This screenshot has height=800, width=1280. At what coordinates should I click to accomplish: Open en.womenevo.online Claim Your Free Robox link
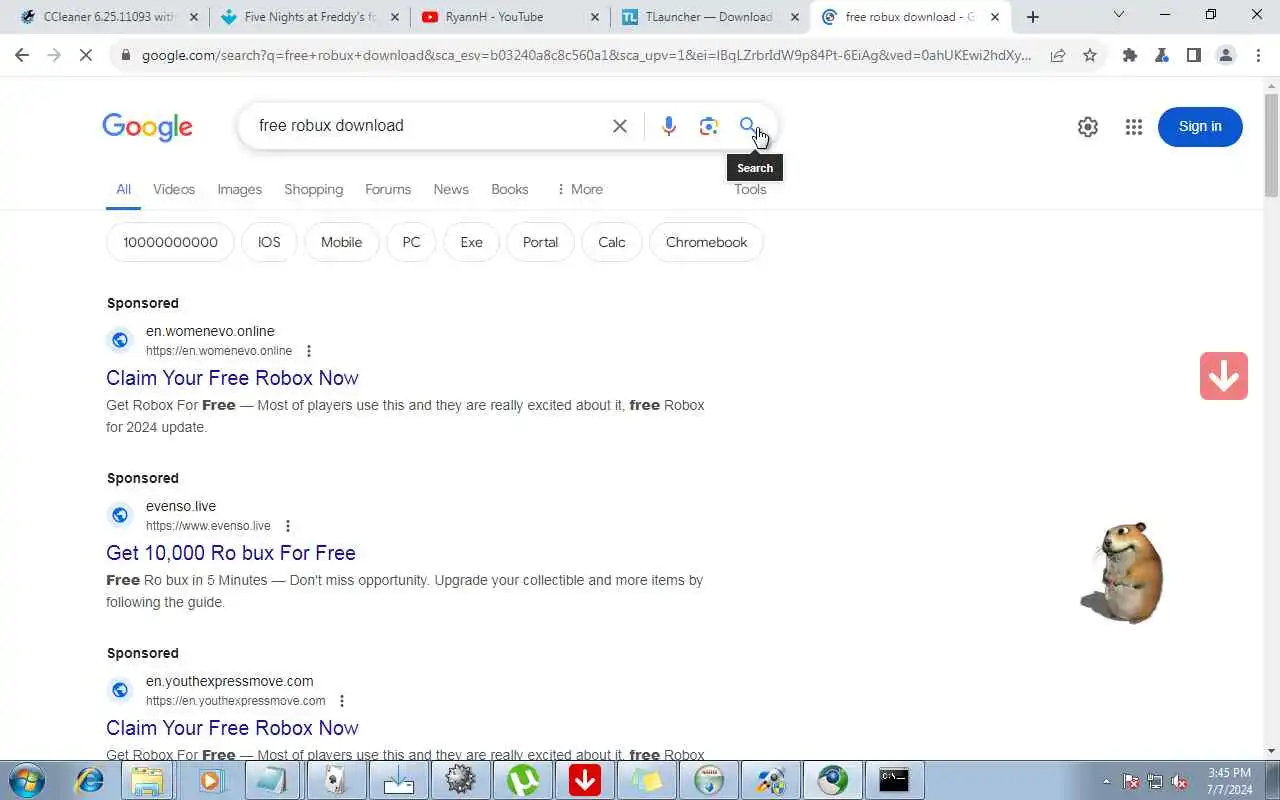tap(232, 378)
